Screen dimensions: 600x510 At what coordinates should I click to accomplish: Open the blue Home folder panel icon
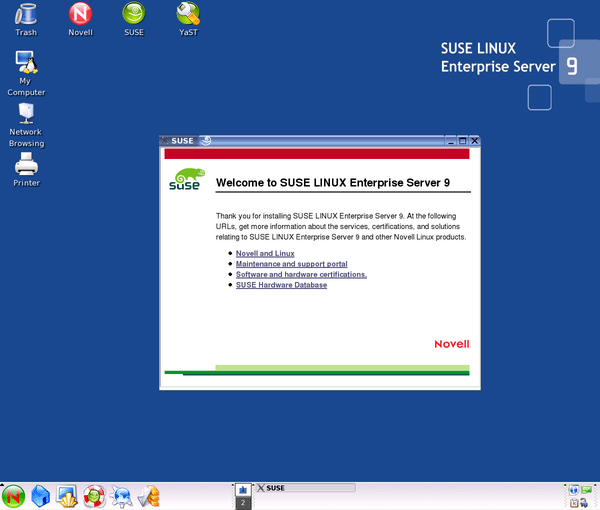coord(41,497)
